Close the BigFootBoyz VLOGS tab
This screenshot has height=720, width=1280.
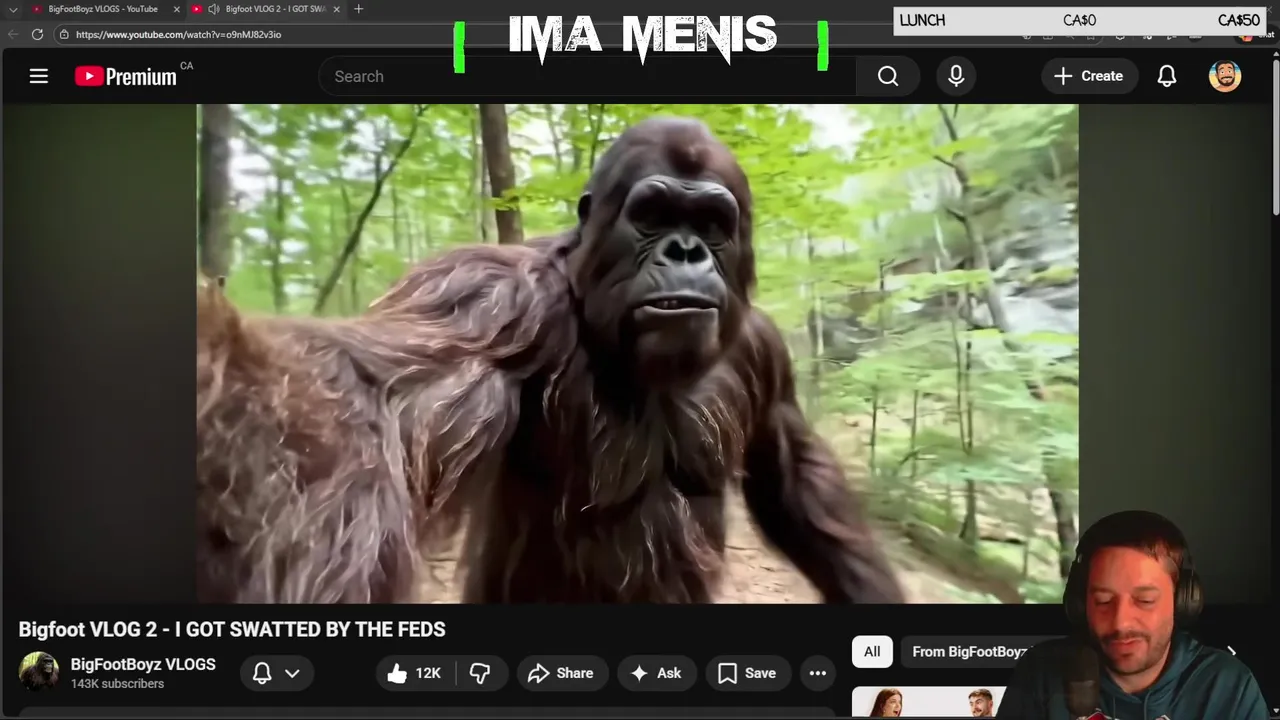(x=177, y=9)
